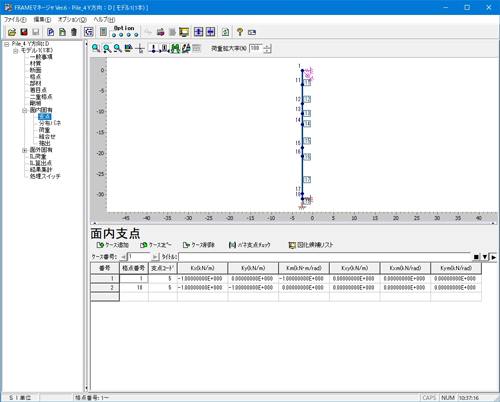The height and width of the screenshot is (402, 500).
Task: Expand the 面外固有 tree node
Action: [x=24, y=150]
